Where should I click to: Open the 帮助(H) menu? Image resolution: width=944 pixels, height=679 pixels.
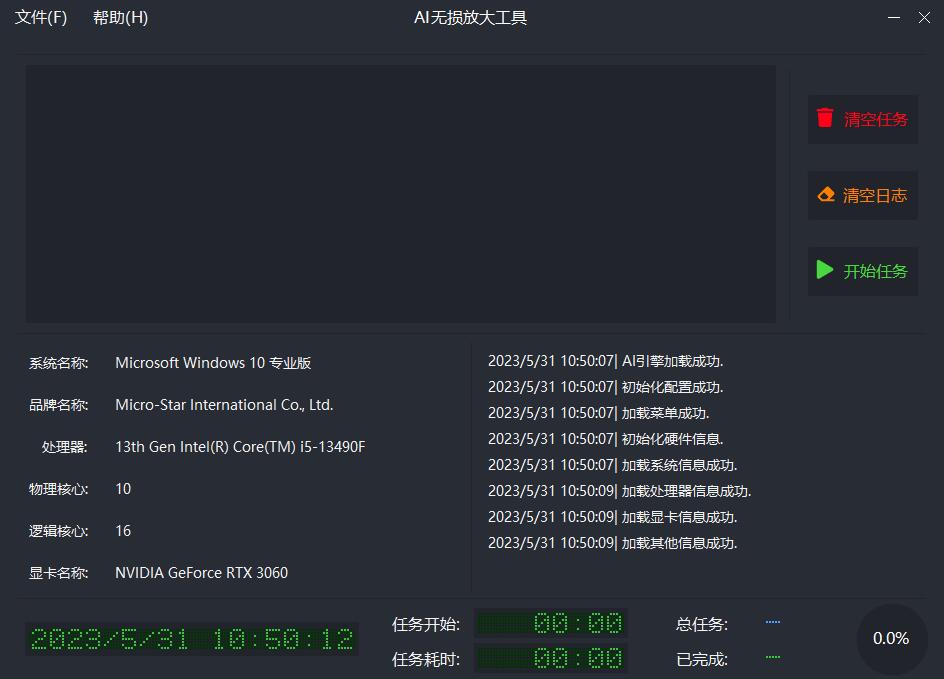coord(120,17)
